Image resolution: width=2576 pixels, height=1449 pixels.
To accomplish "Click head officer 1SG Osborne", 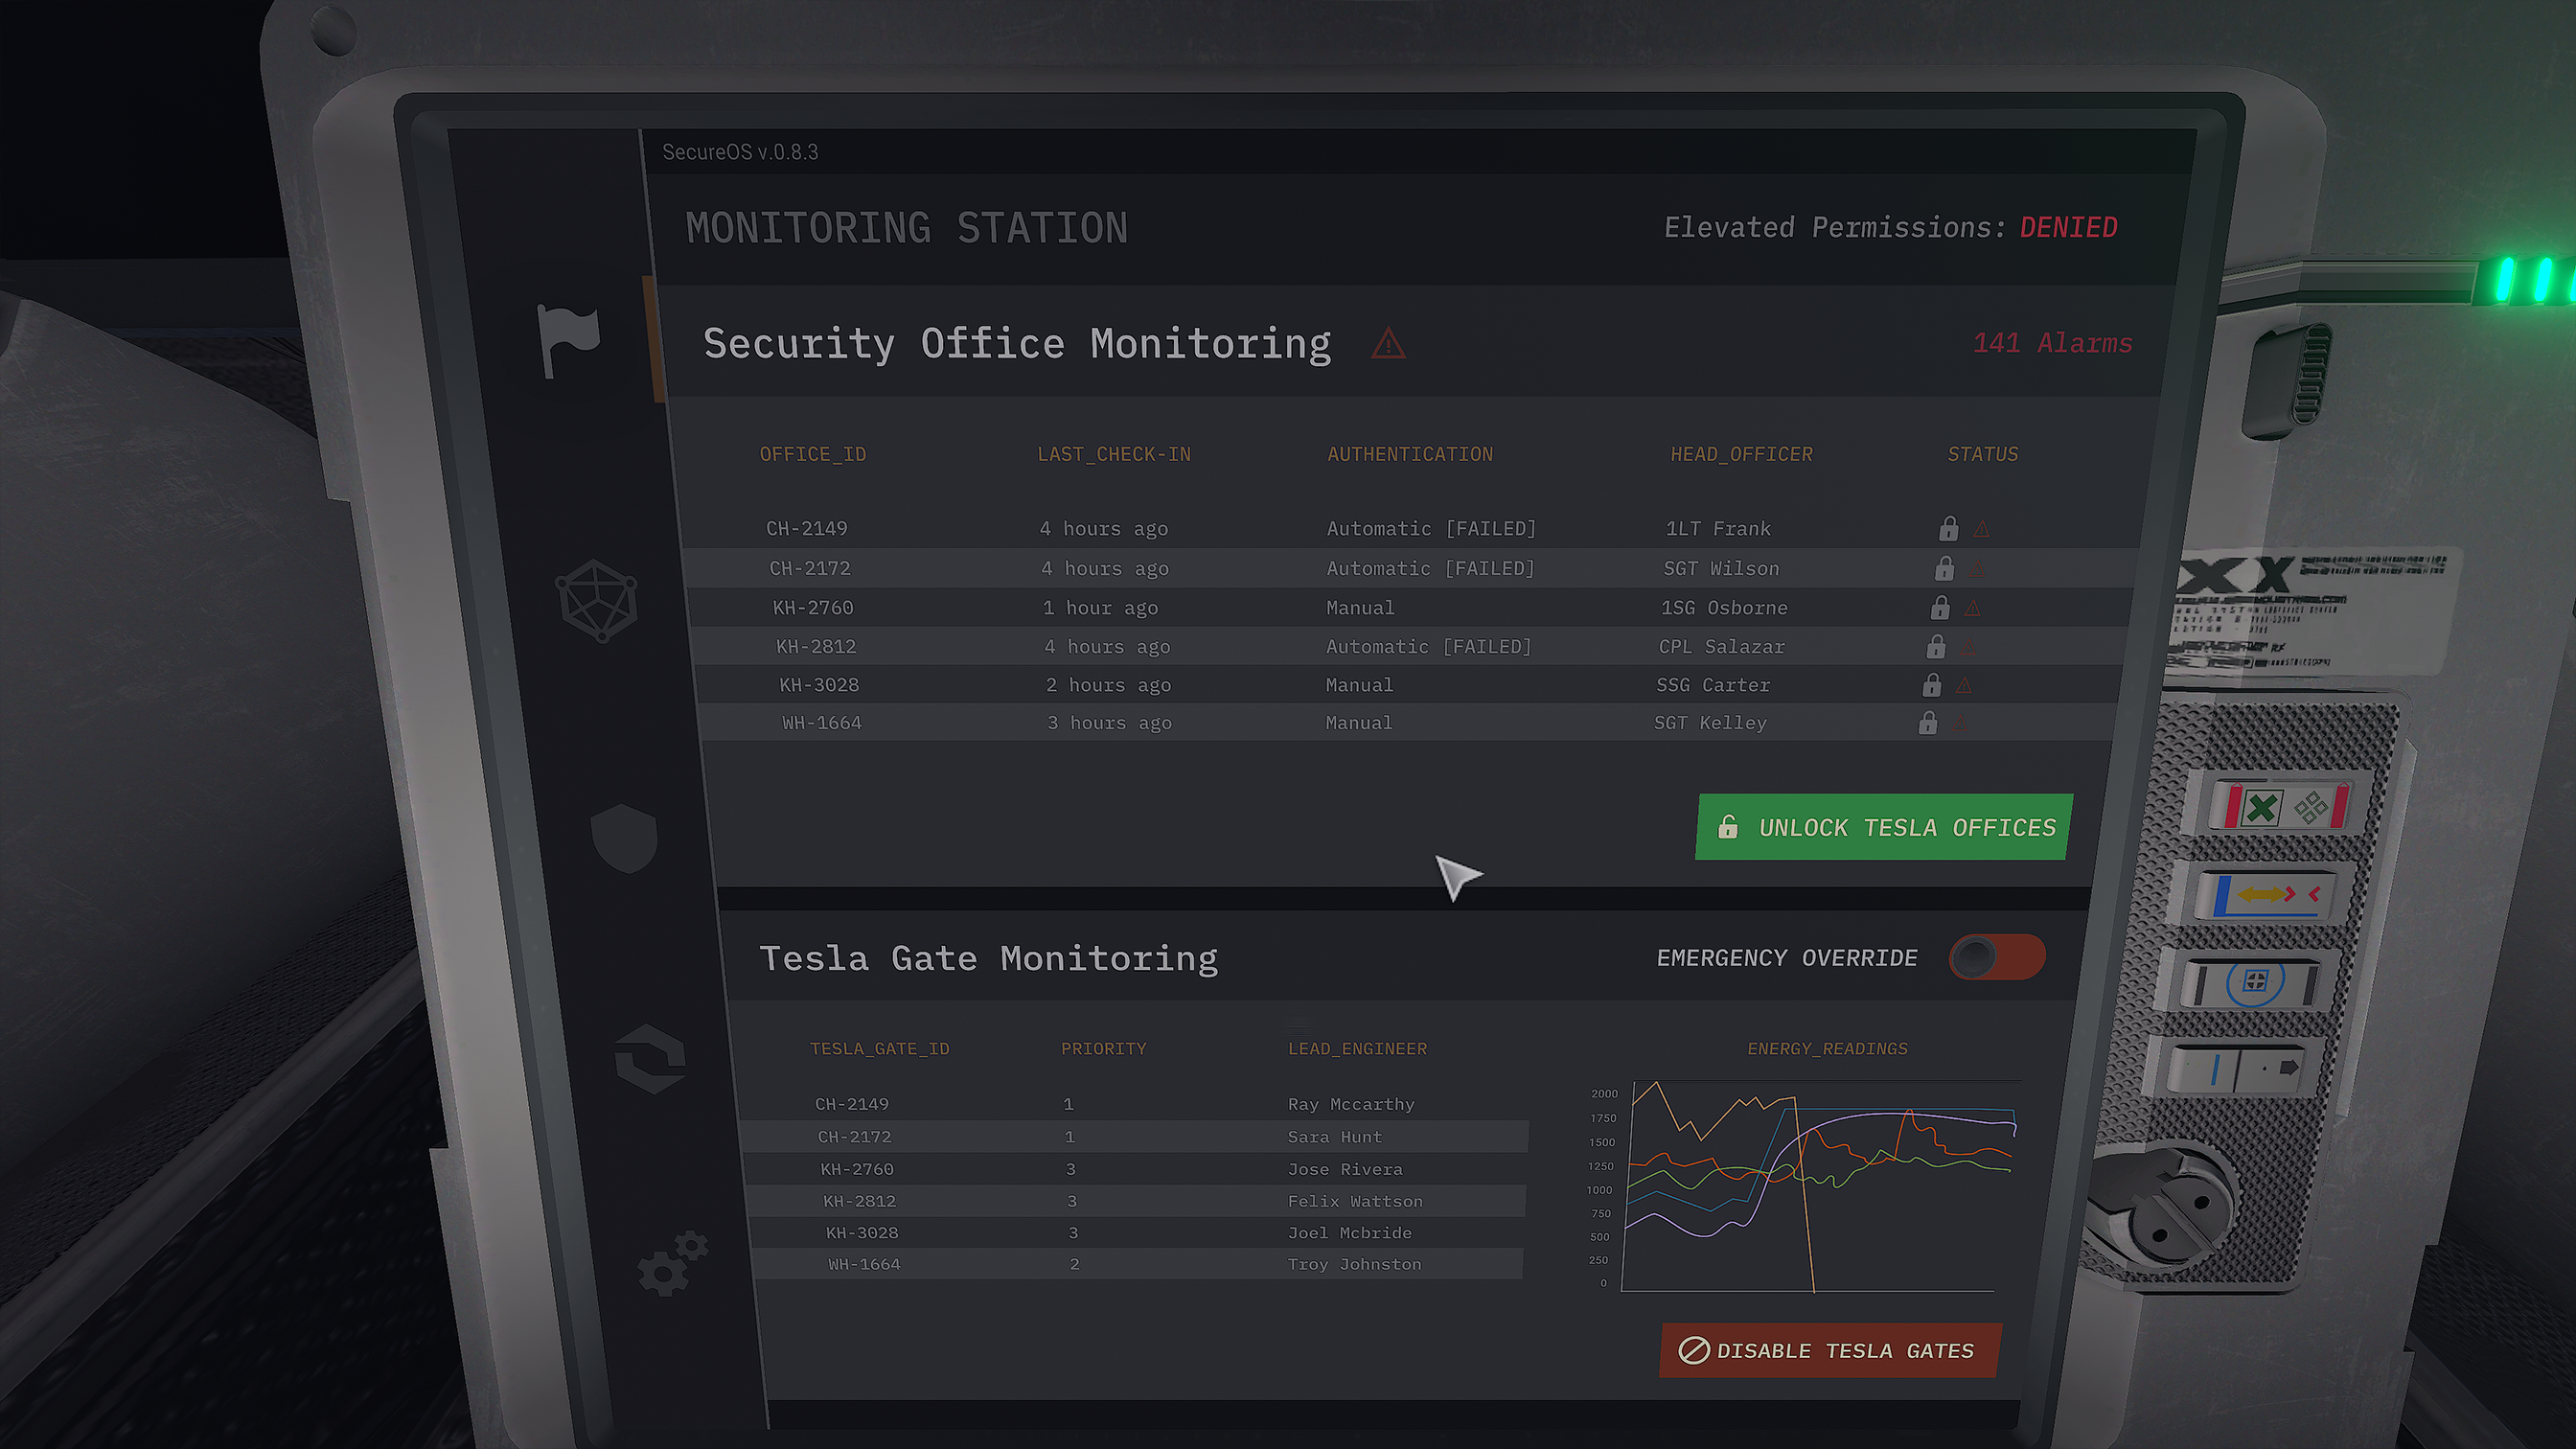I will click(x=1724, y=607).
